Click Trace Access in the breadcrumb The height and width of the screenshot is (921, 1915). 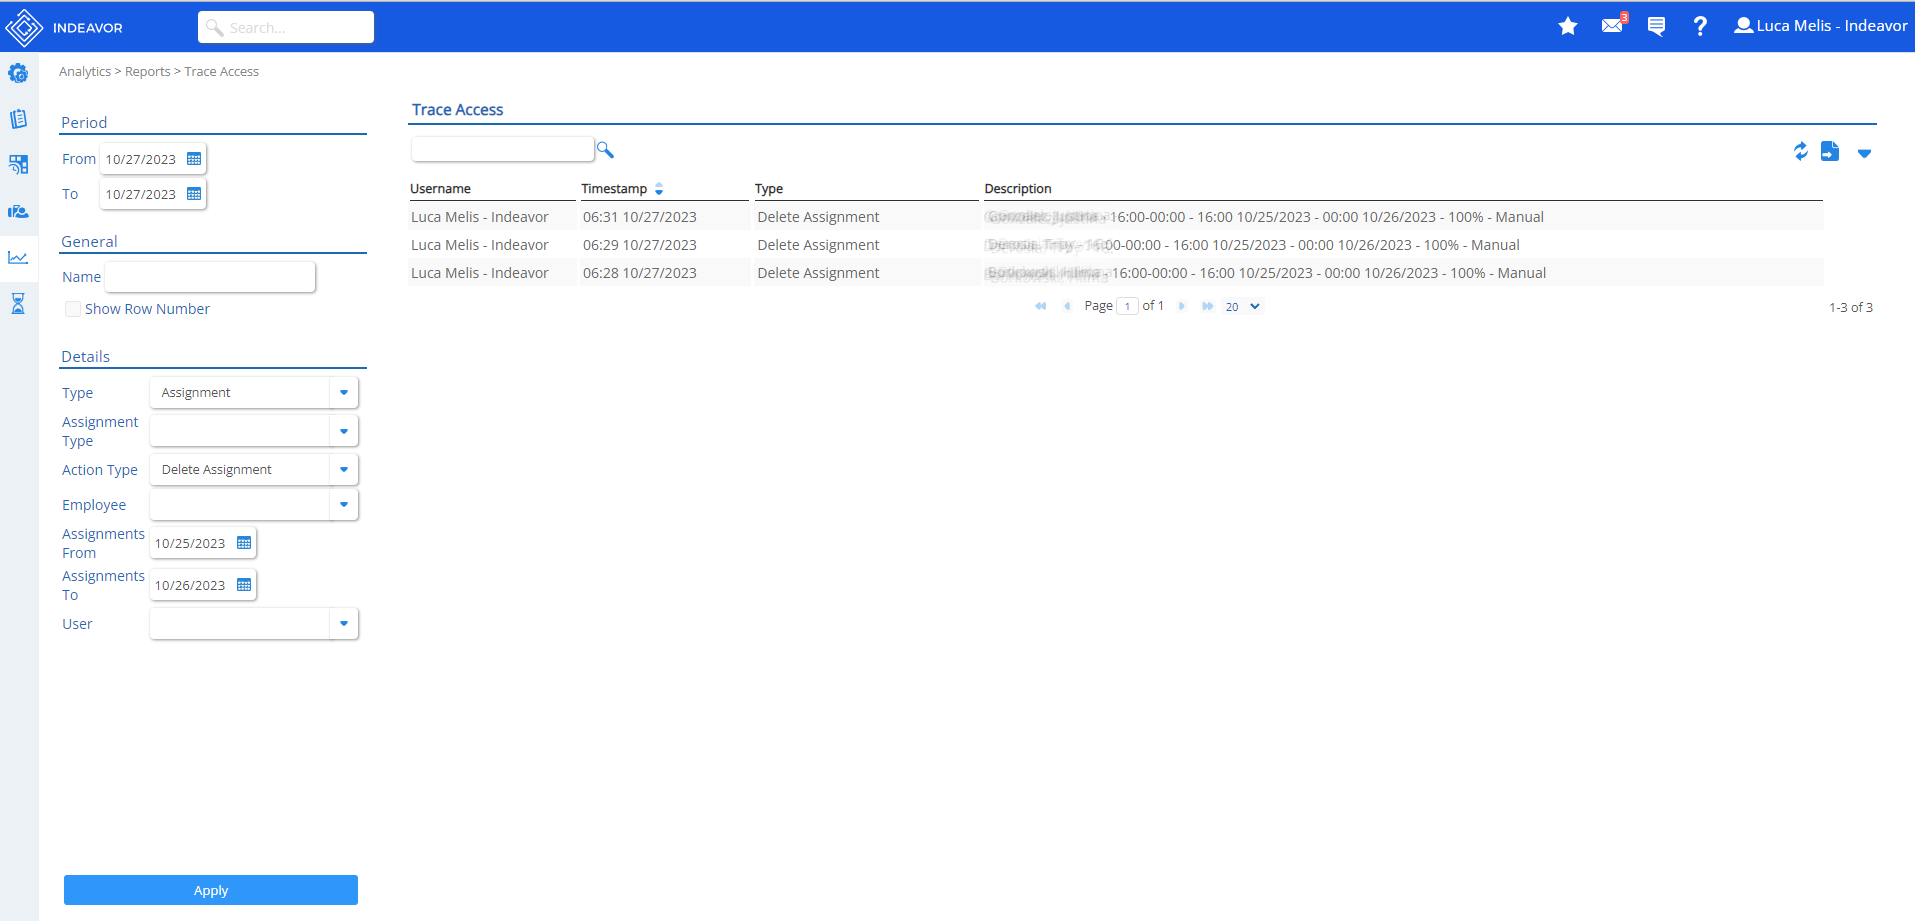(221, 72)
